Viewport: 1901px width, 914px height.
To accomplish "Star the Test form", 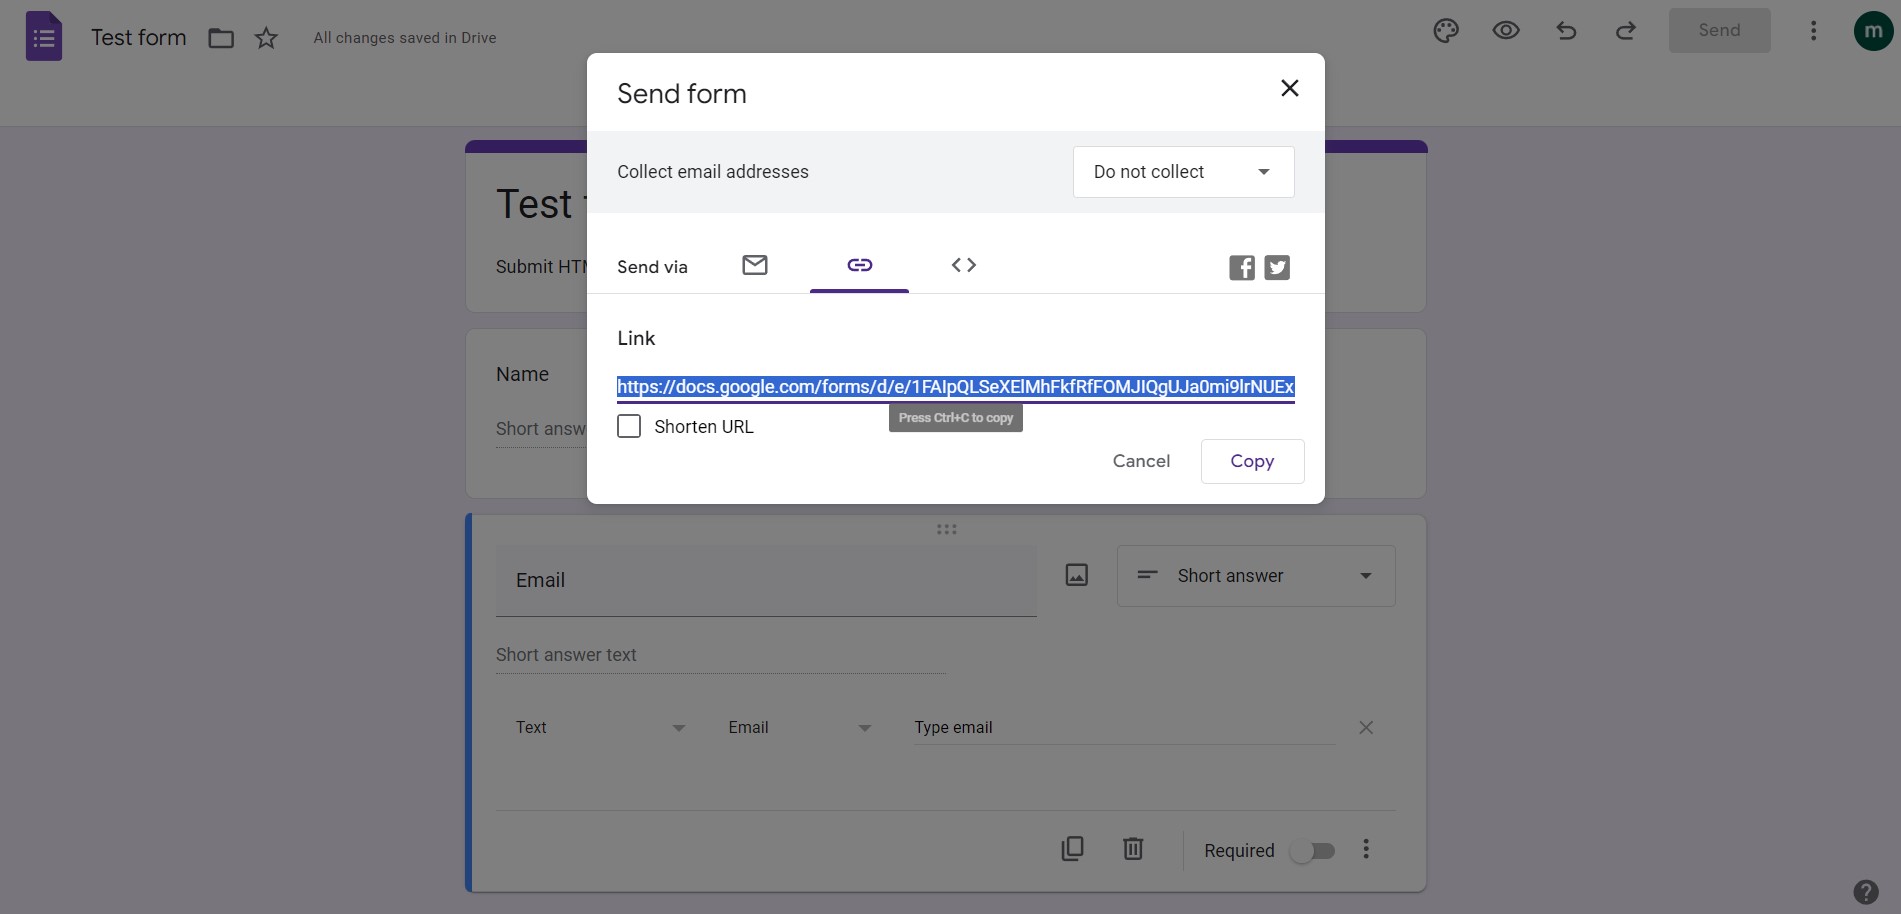I will click(x=266, y=37).
